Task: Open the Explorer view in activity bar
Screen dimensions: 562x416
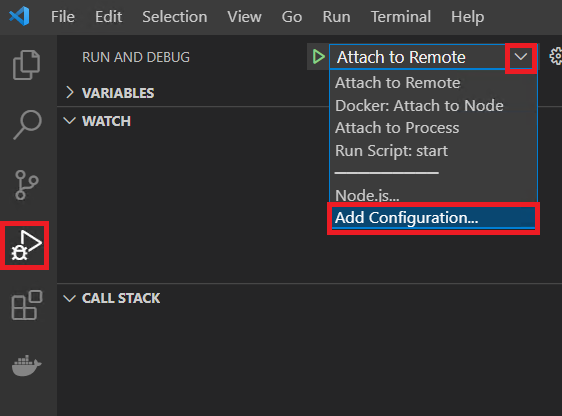Action: (x=26, y=65)
